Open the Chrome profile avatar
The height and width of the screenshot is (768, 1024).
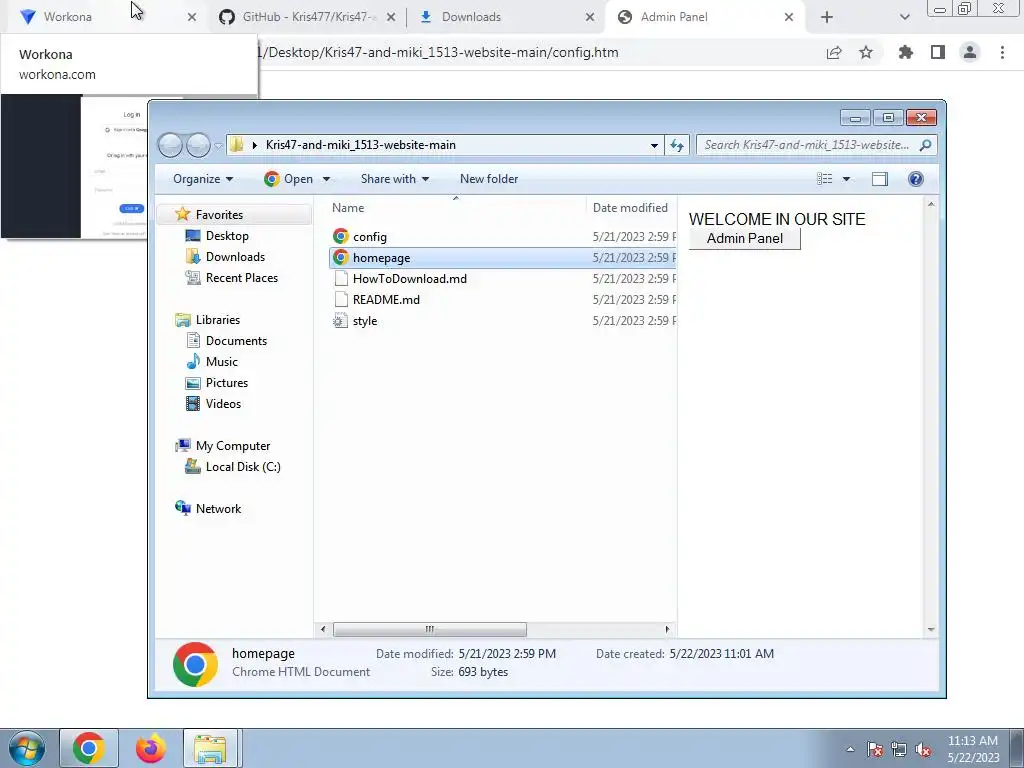pos(970,52)
